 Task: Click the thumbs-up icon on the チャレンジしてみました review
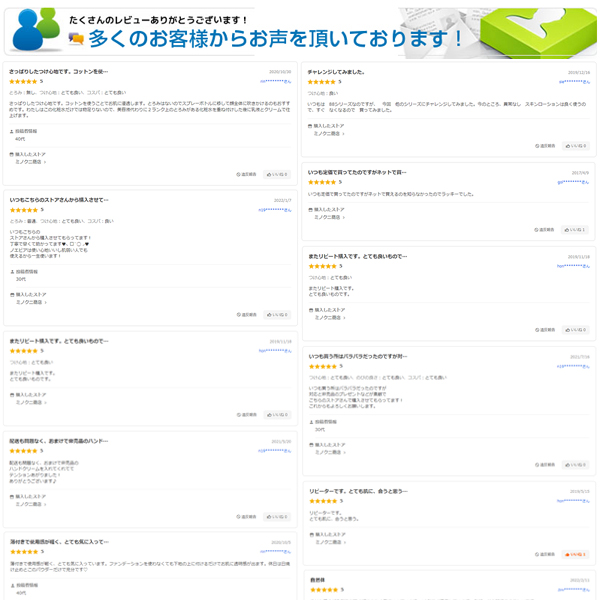pyautogui.click(x=568, y=145)
